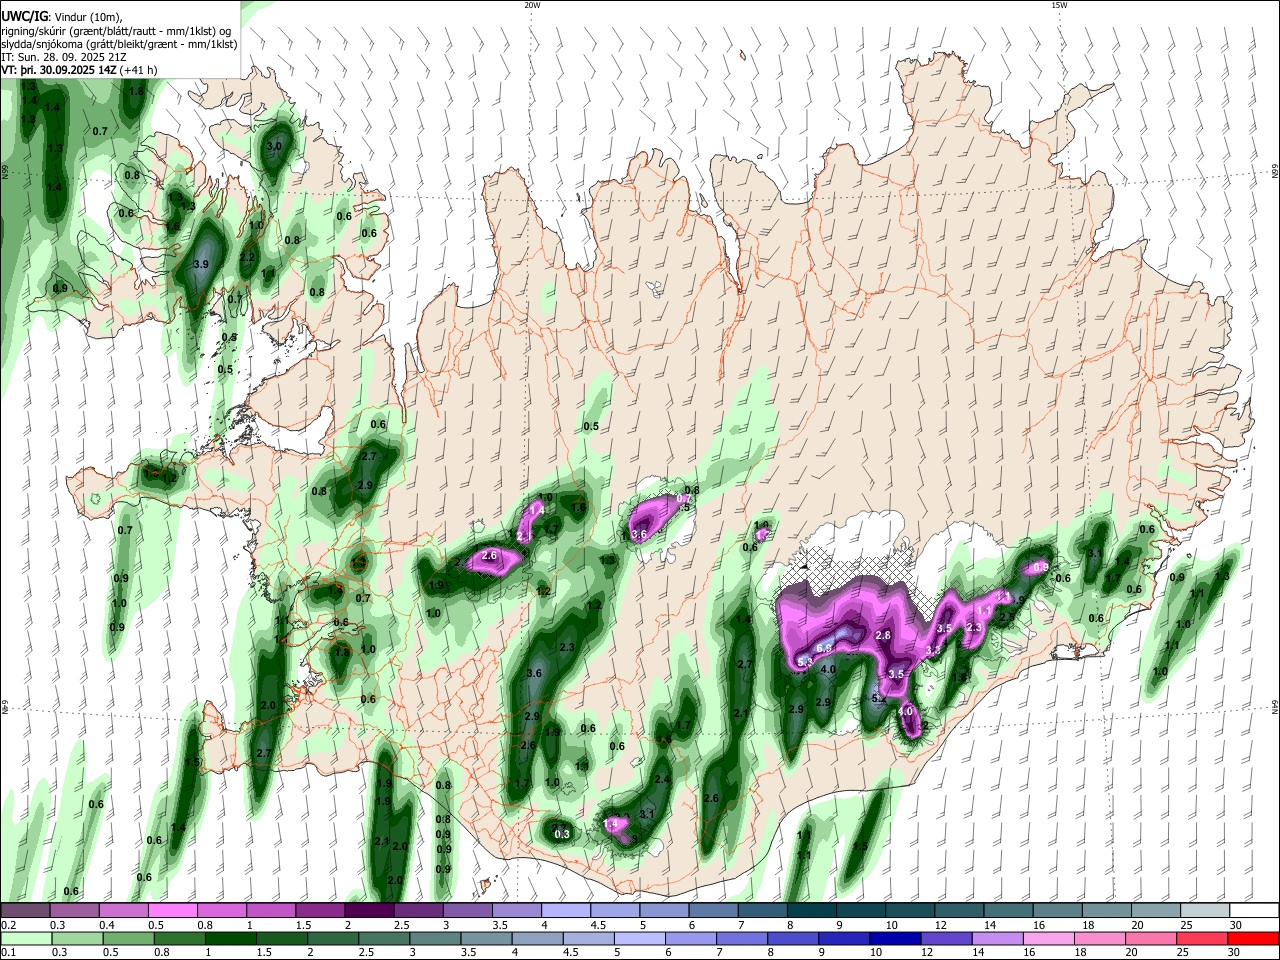Viewport: 1280px width, 960px height.
Task: Click the "UWC/IG: Vindur (10m)" title line
Action: [60, 17]
